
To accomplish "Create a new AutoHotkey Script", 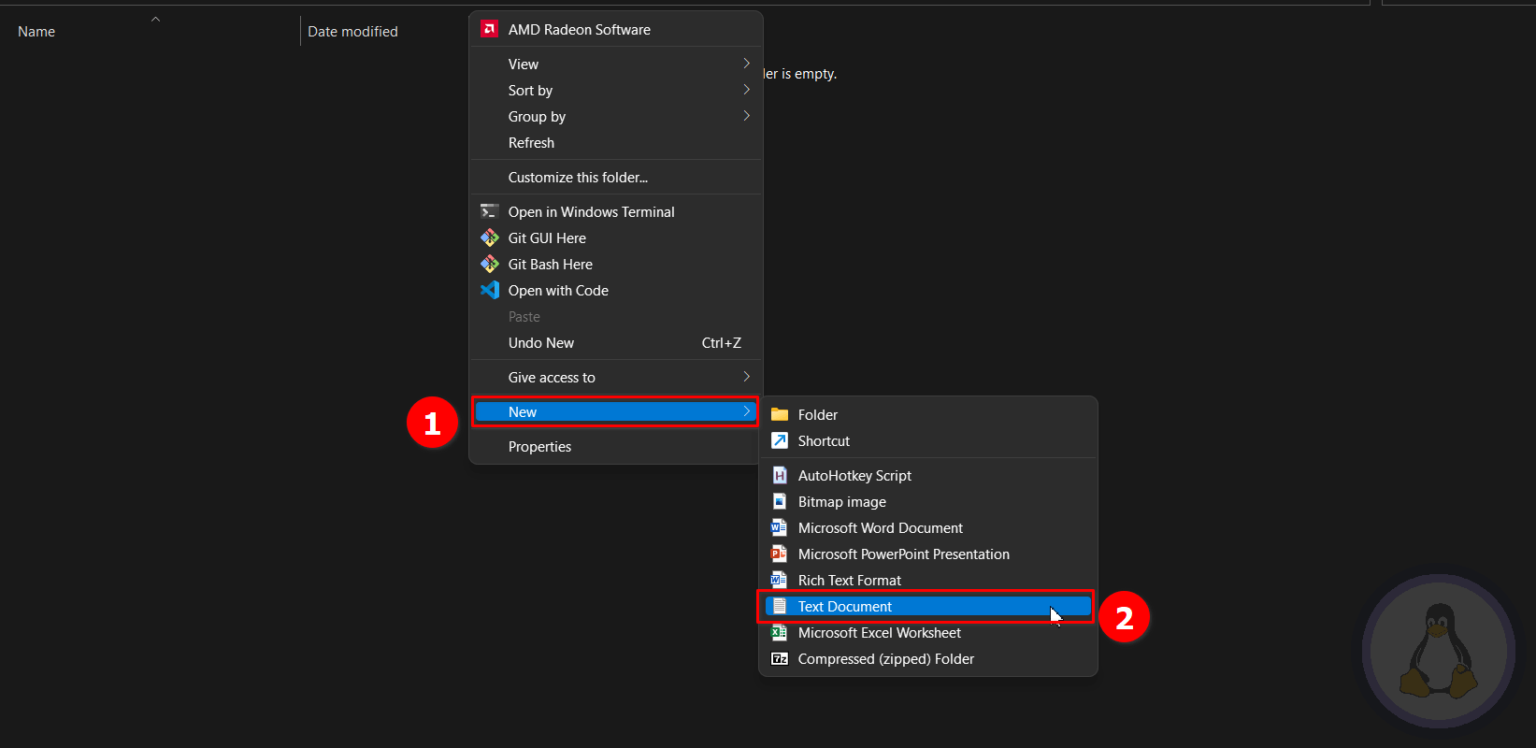I will (x=855, y=475).
